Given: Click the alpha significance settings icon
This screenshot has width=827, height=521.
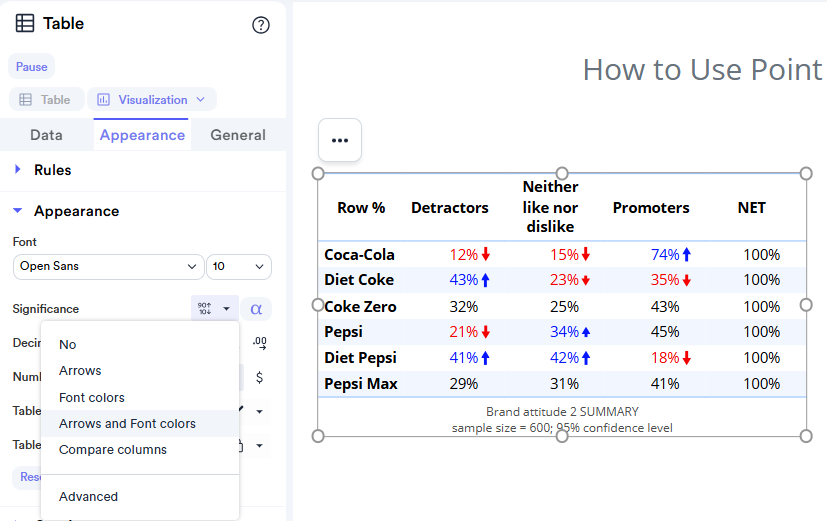Looking at the screenshot, I should pyautogui.click(x=256, y=309).
